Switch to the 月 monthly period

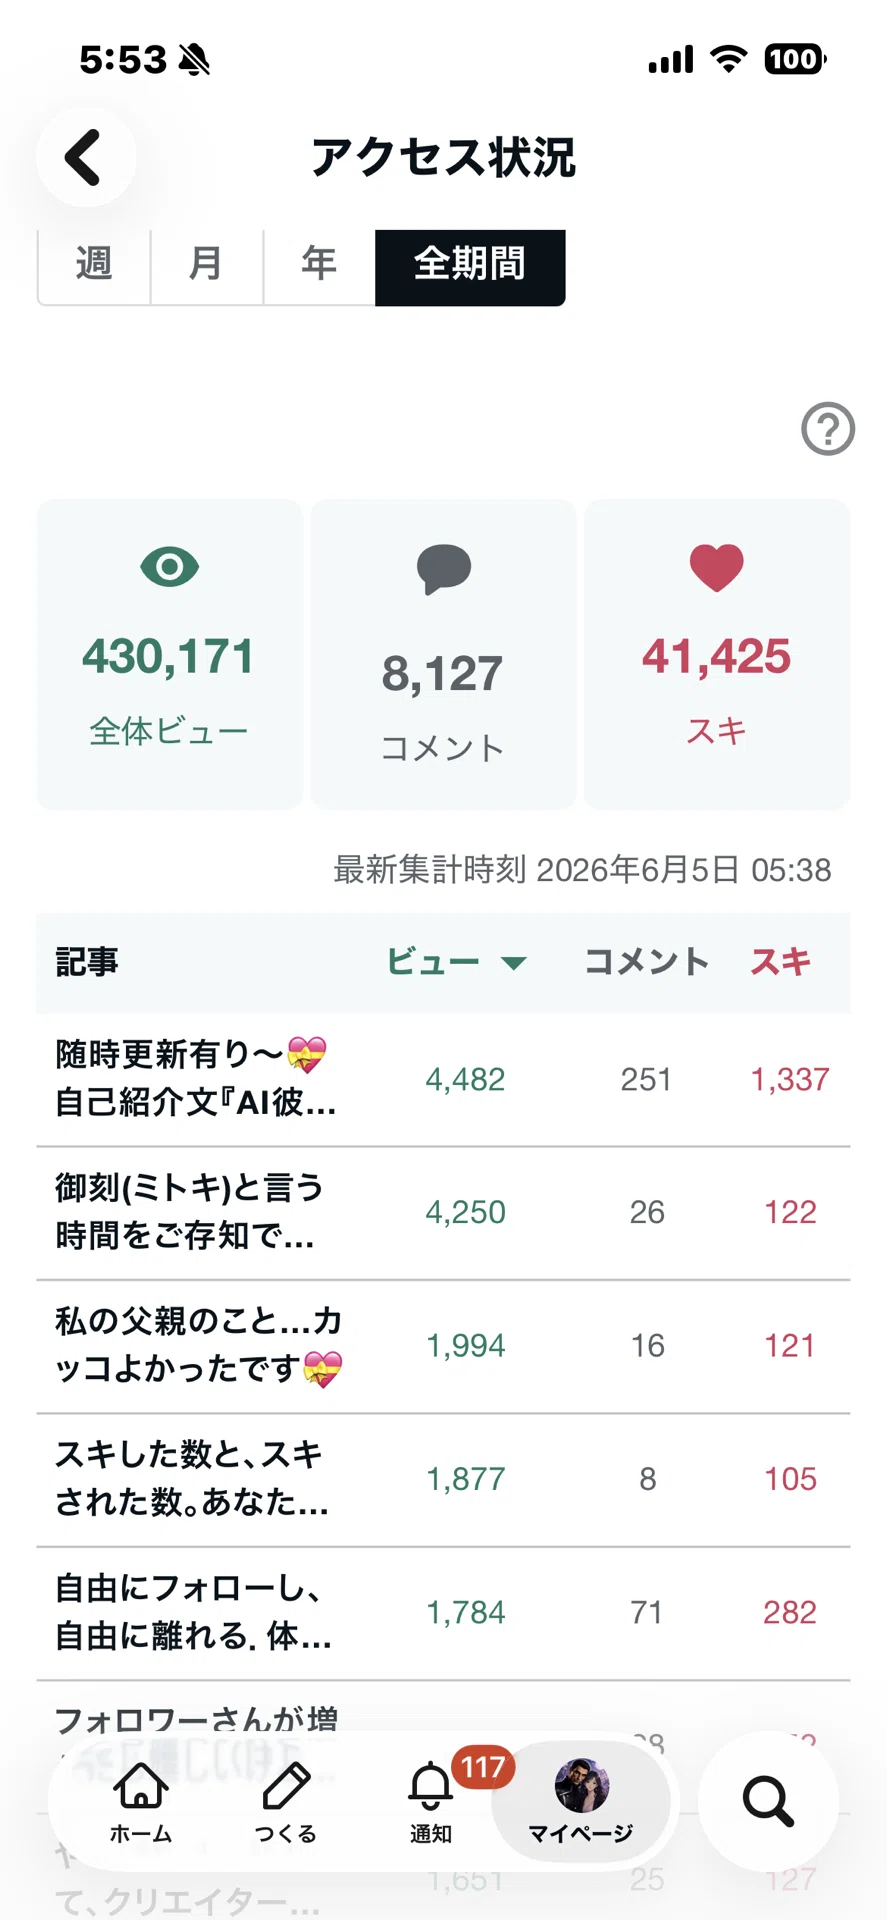tap(207, 266)
